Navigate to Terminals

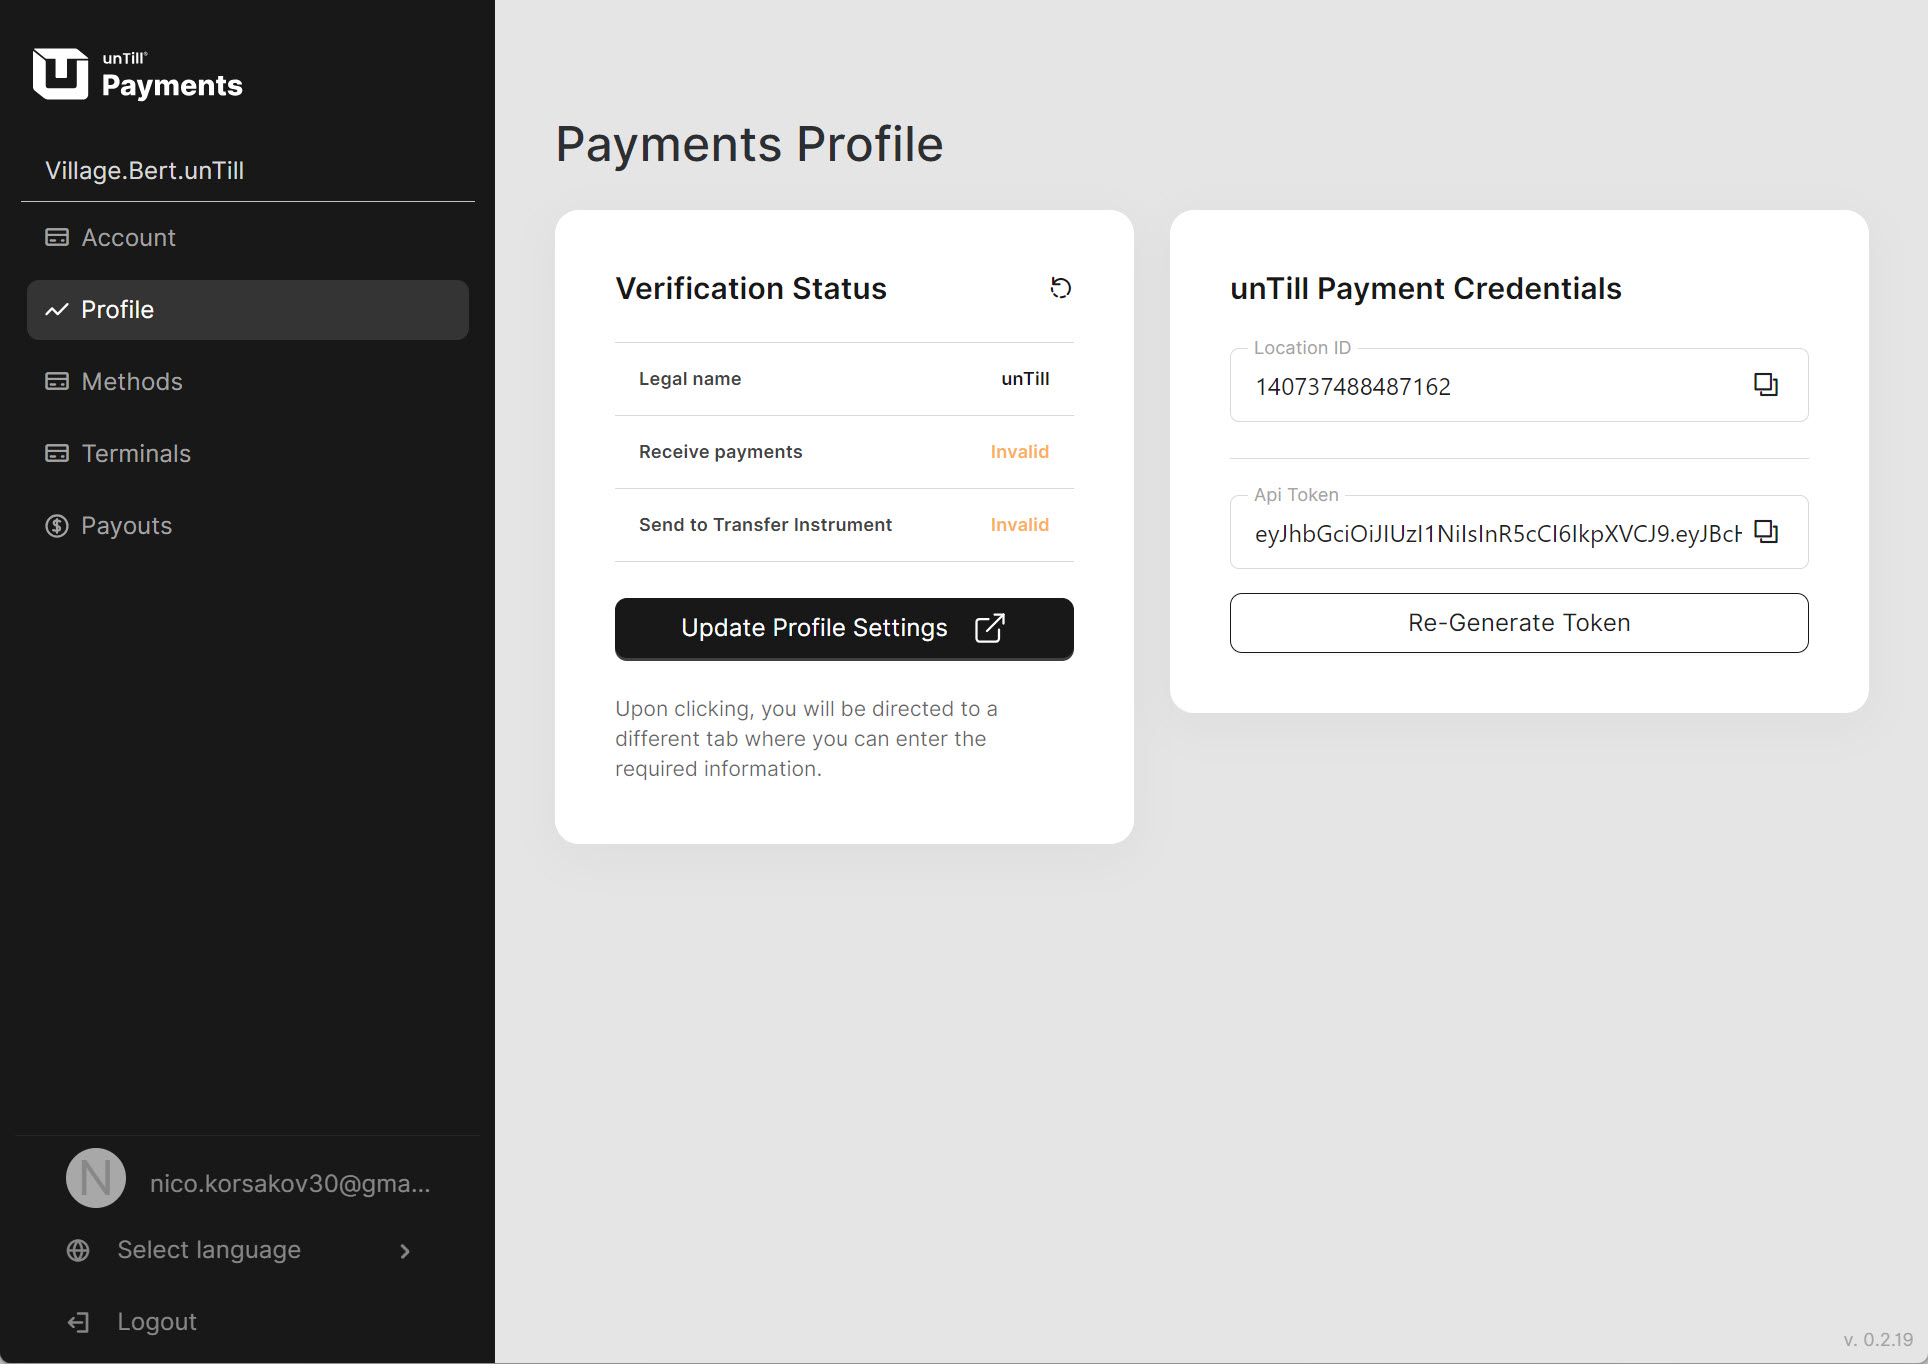(x=136, y=454)
